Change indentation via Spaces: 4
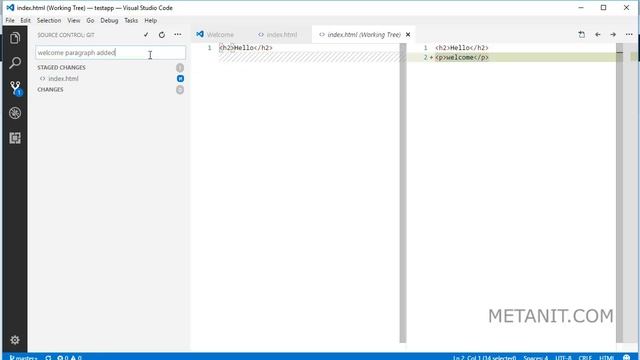The height and width of the screenshot is (360, 640). pyautogui.click(x=536, y=358)
